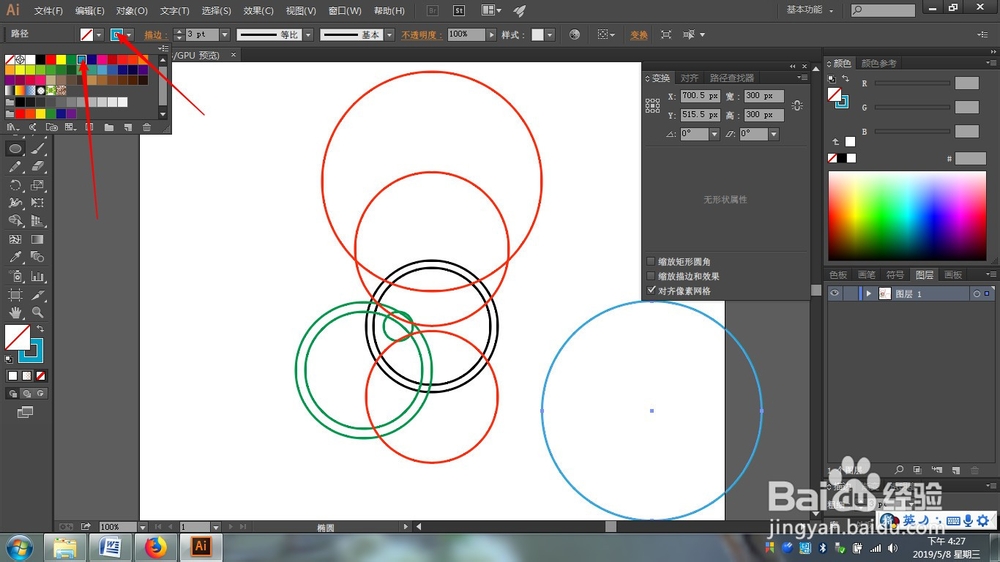Click the 不透明度 opacity link
The image size is (1000, 562).
click(422, 35)
